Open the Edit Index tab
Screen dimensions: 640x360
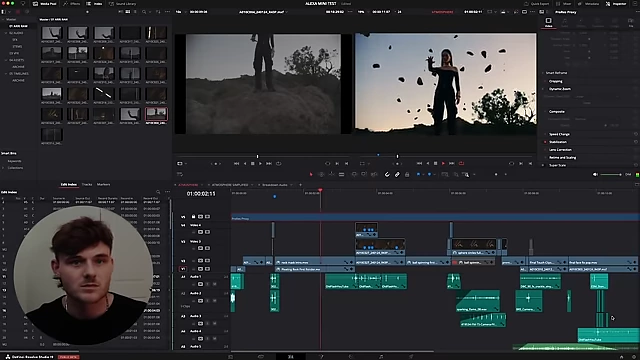[69, 184]
